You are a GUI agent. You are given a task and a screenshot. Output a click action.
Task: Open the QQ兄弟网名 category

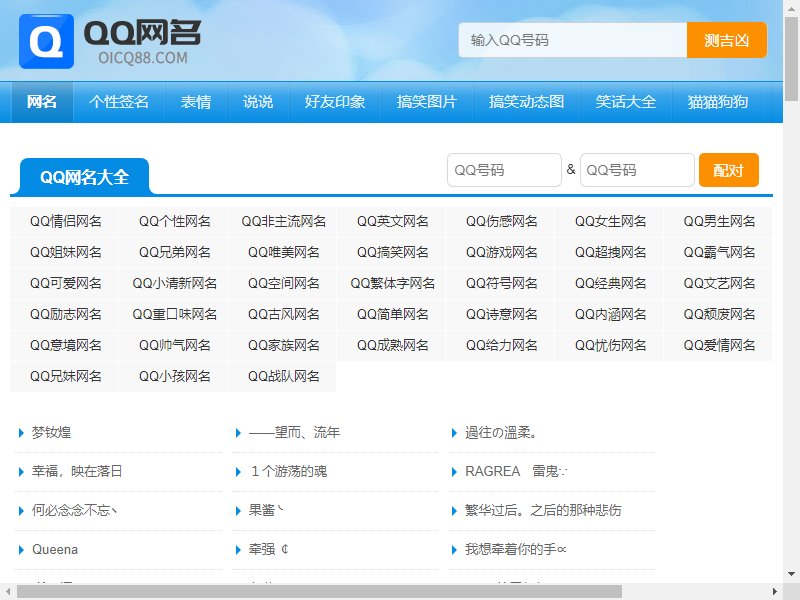pyautogui.click(x=174, y=253)
